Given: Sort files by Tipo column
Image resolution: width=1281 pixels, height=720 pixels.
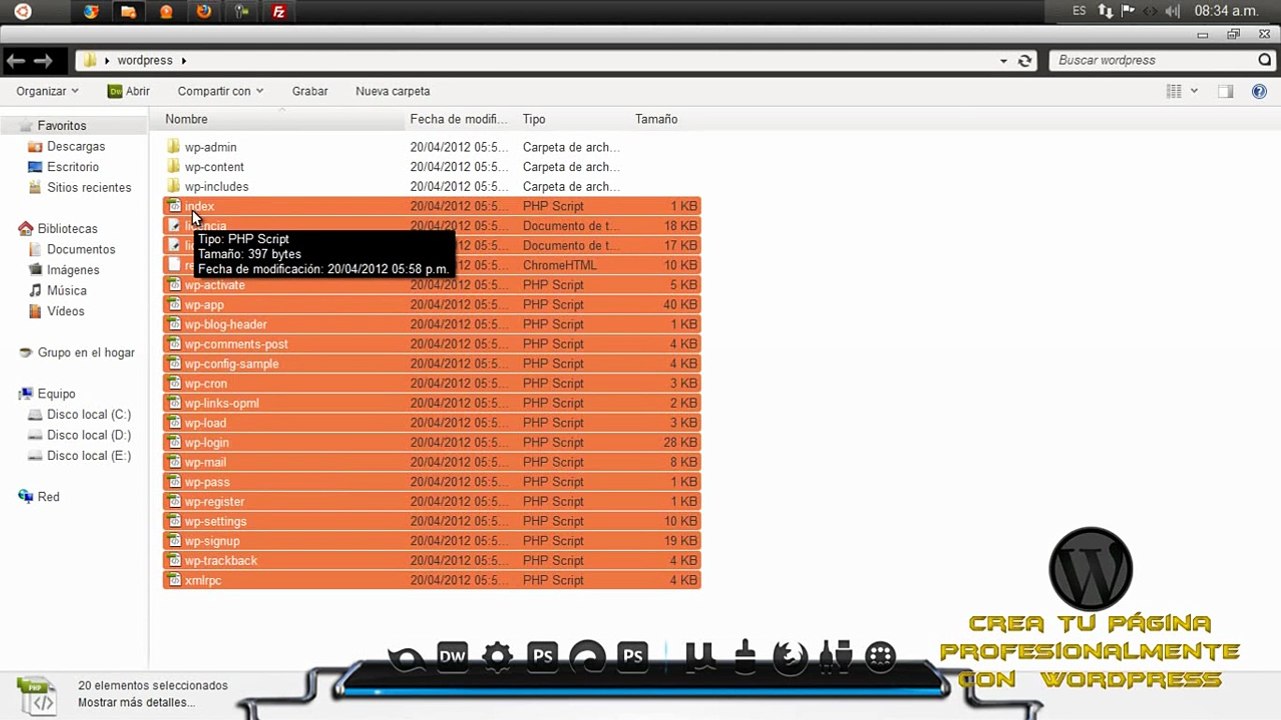Looking at the screenshot, I should coord(534,119).
